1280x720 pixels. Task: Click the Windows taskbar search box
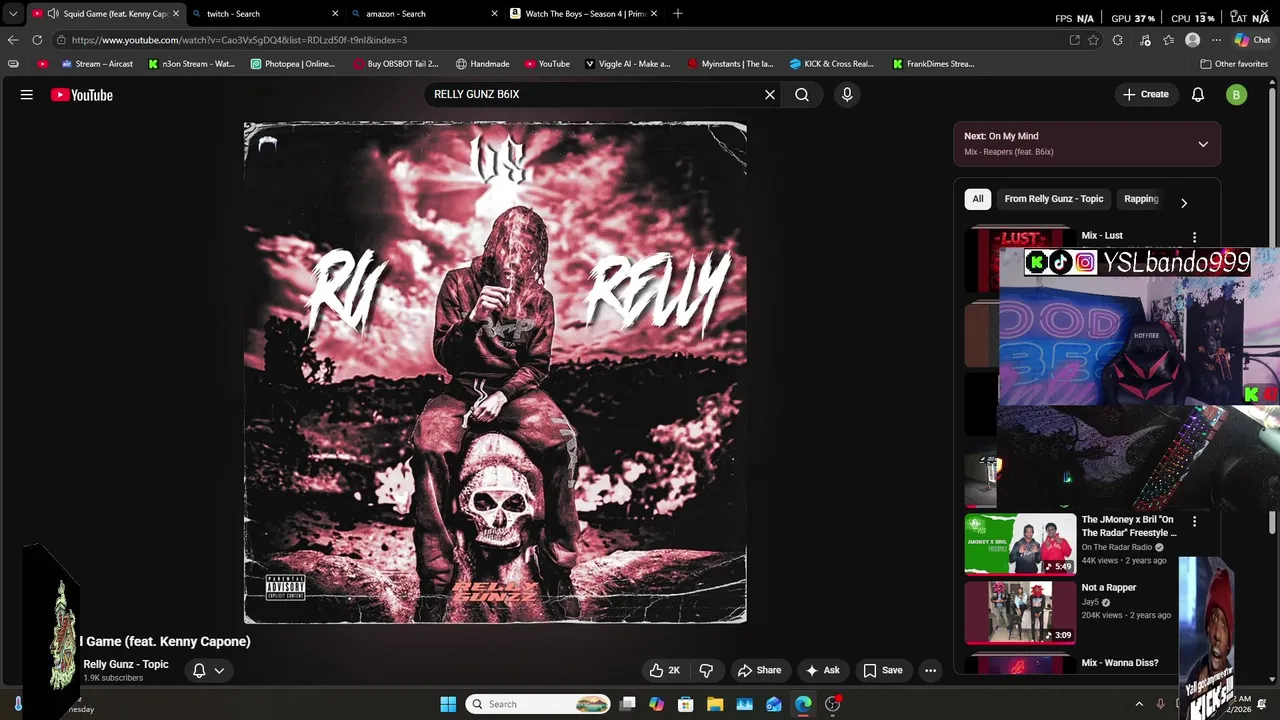[539, 704]
